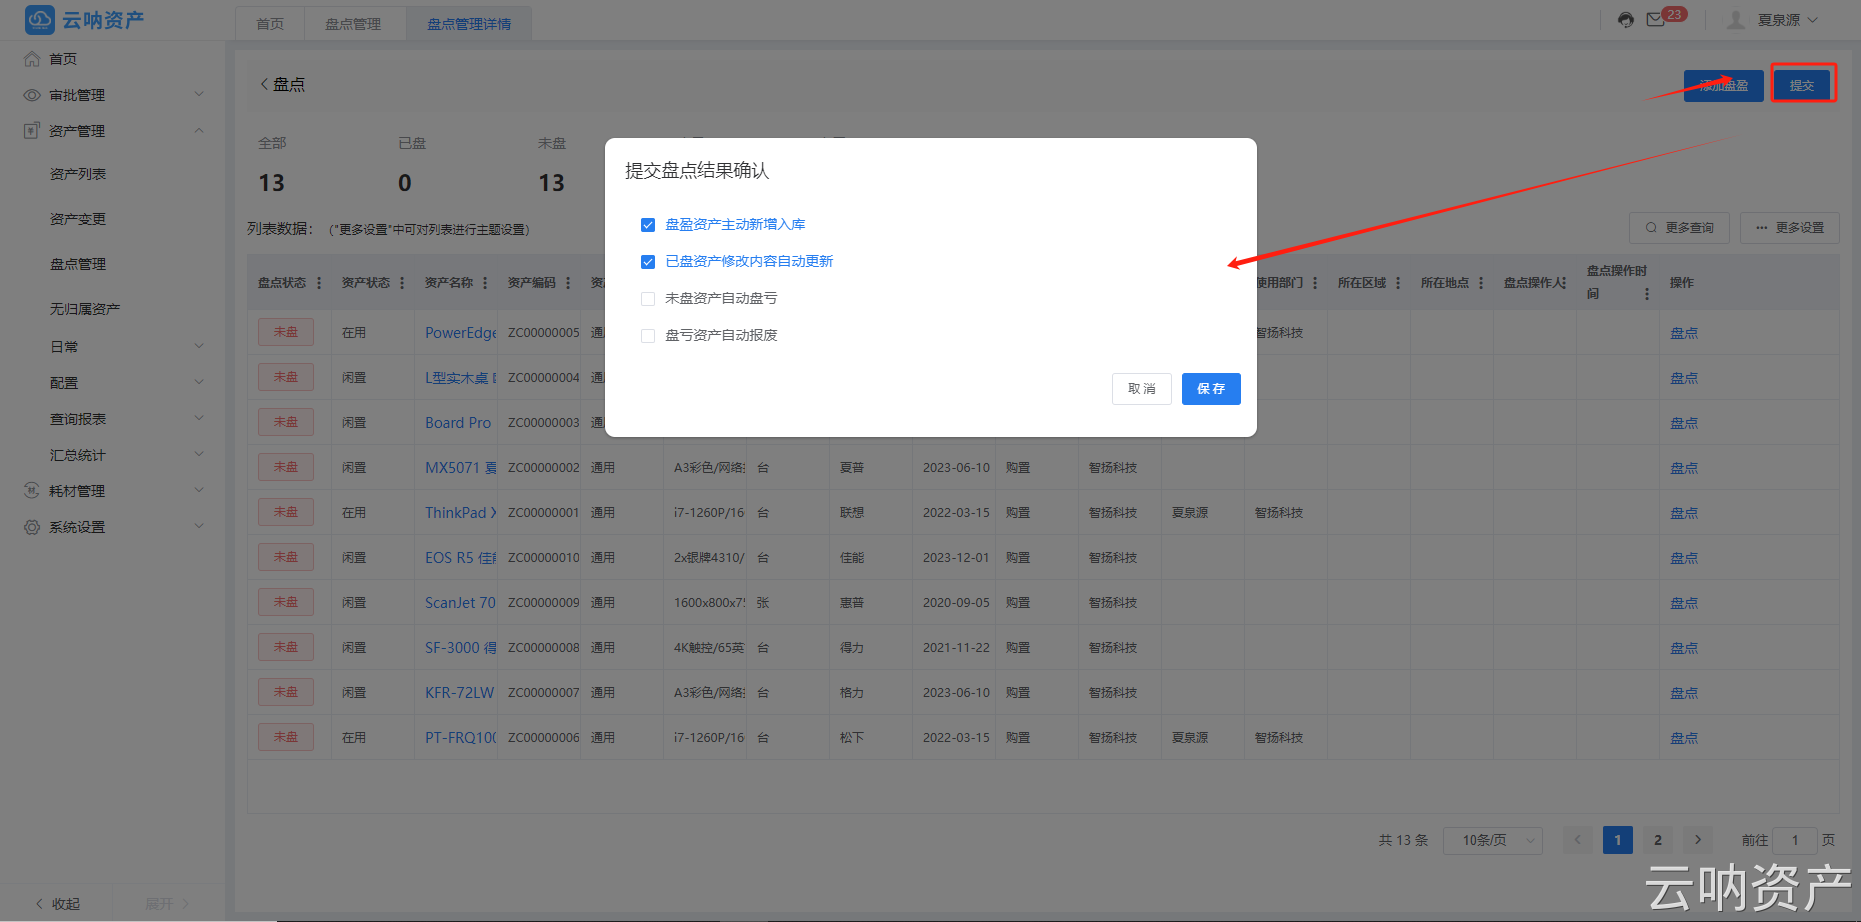Uncheck 已盘资产修改内容自动更新 checkbox
Viewport: 1861px width, 922px height.
pyautogui.click(x=648, y=262)
